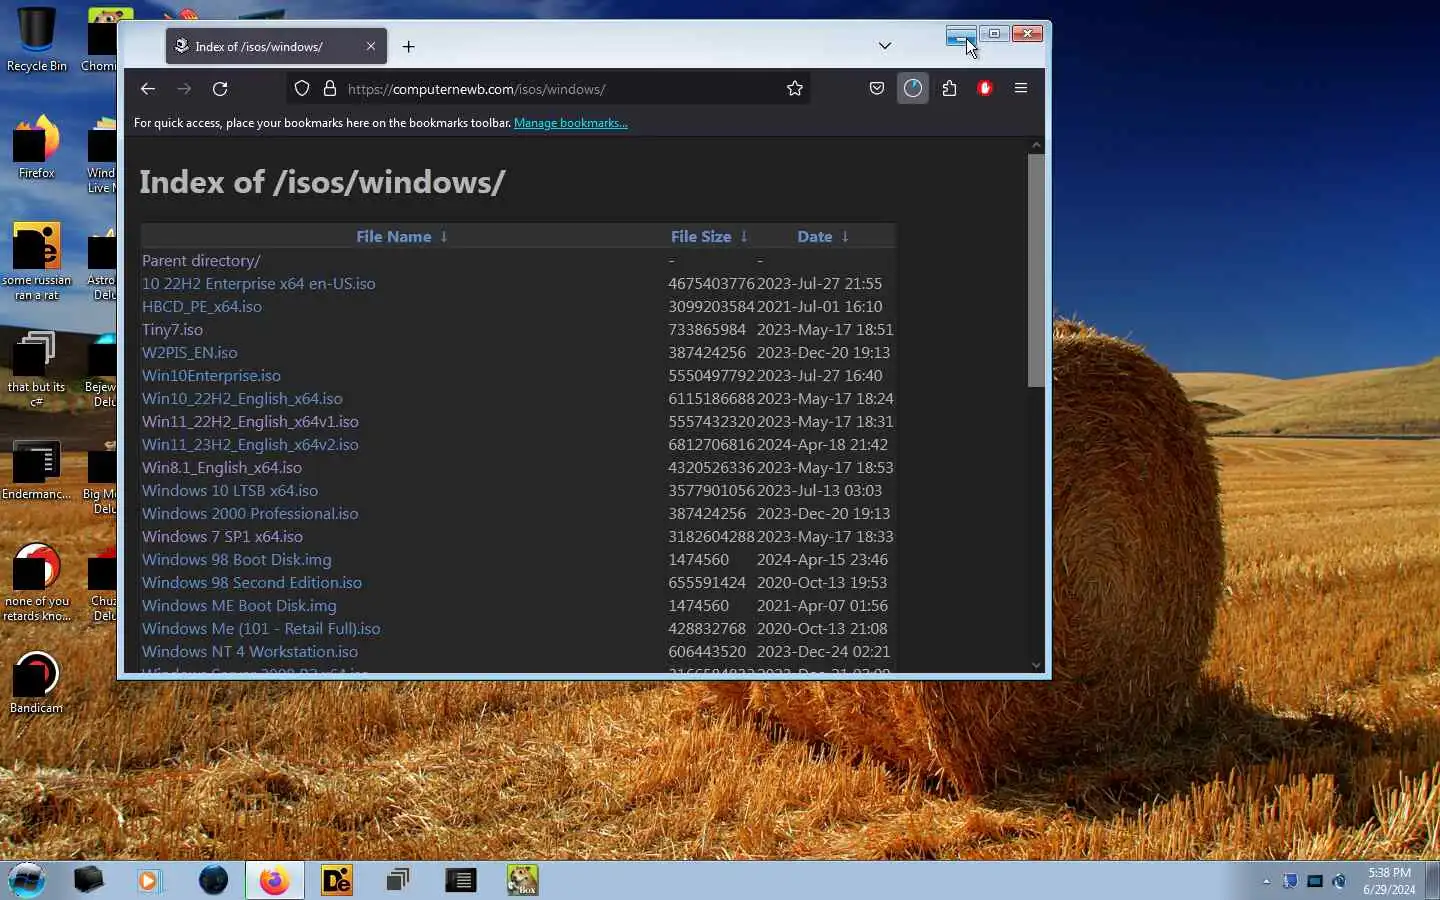Click the HBCD_PE_x64.iso link
Screen dimensions: 1440x900
pos(202,306)
